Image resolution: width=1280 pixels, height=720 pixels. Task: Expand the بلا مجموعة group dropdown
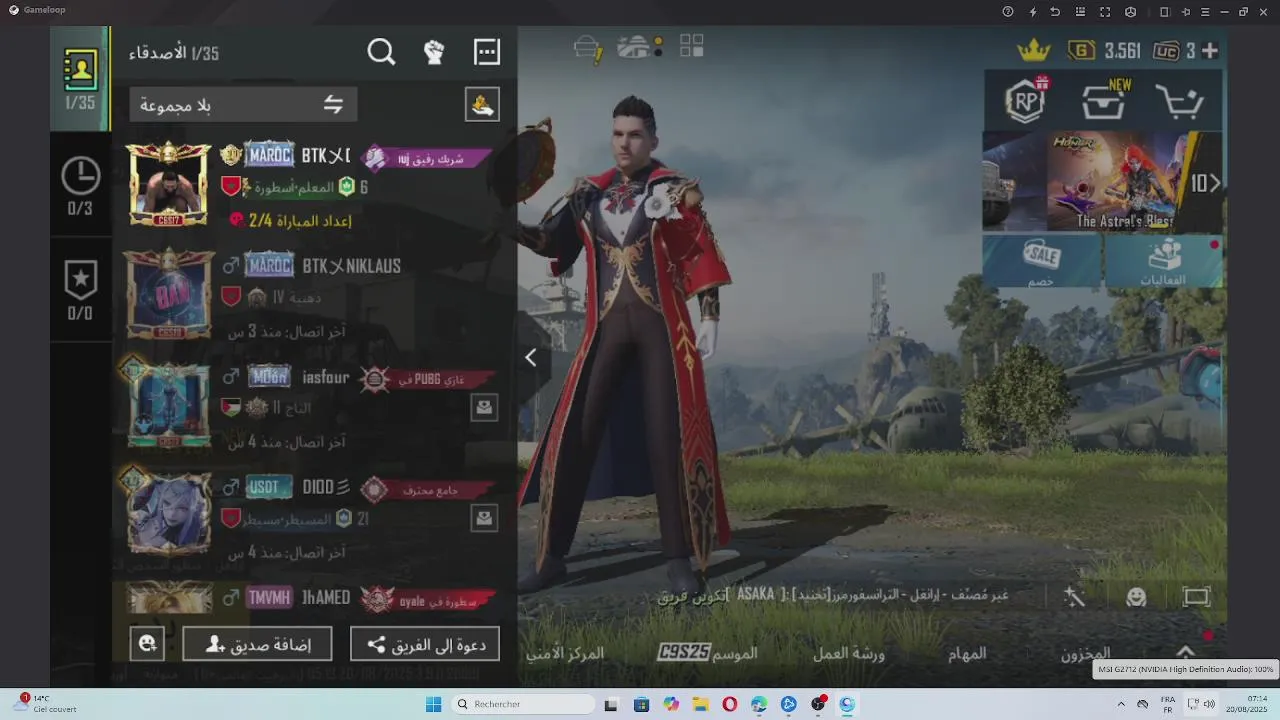(243, 105)
